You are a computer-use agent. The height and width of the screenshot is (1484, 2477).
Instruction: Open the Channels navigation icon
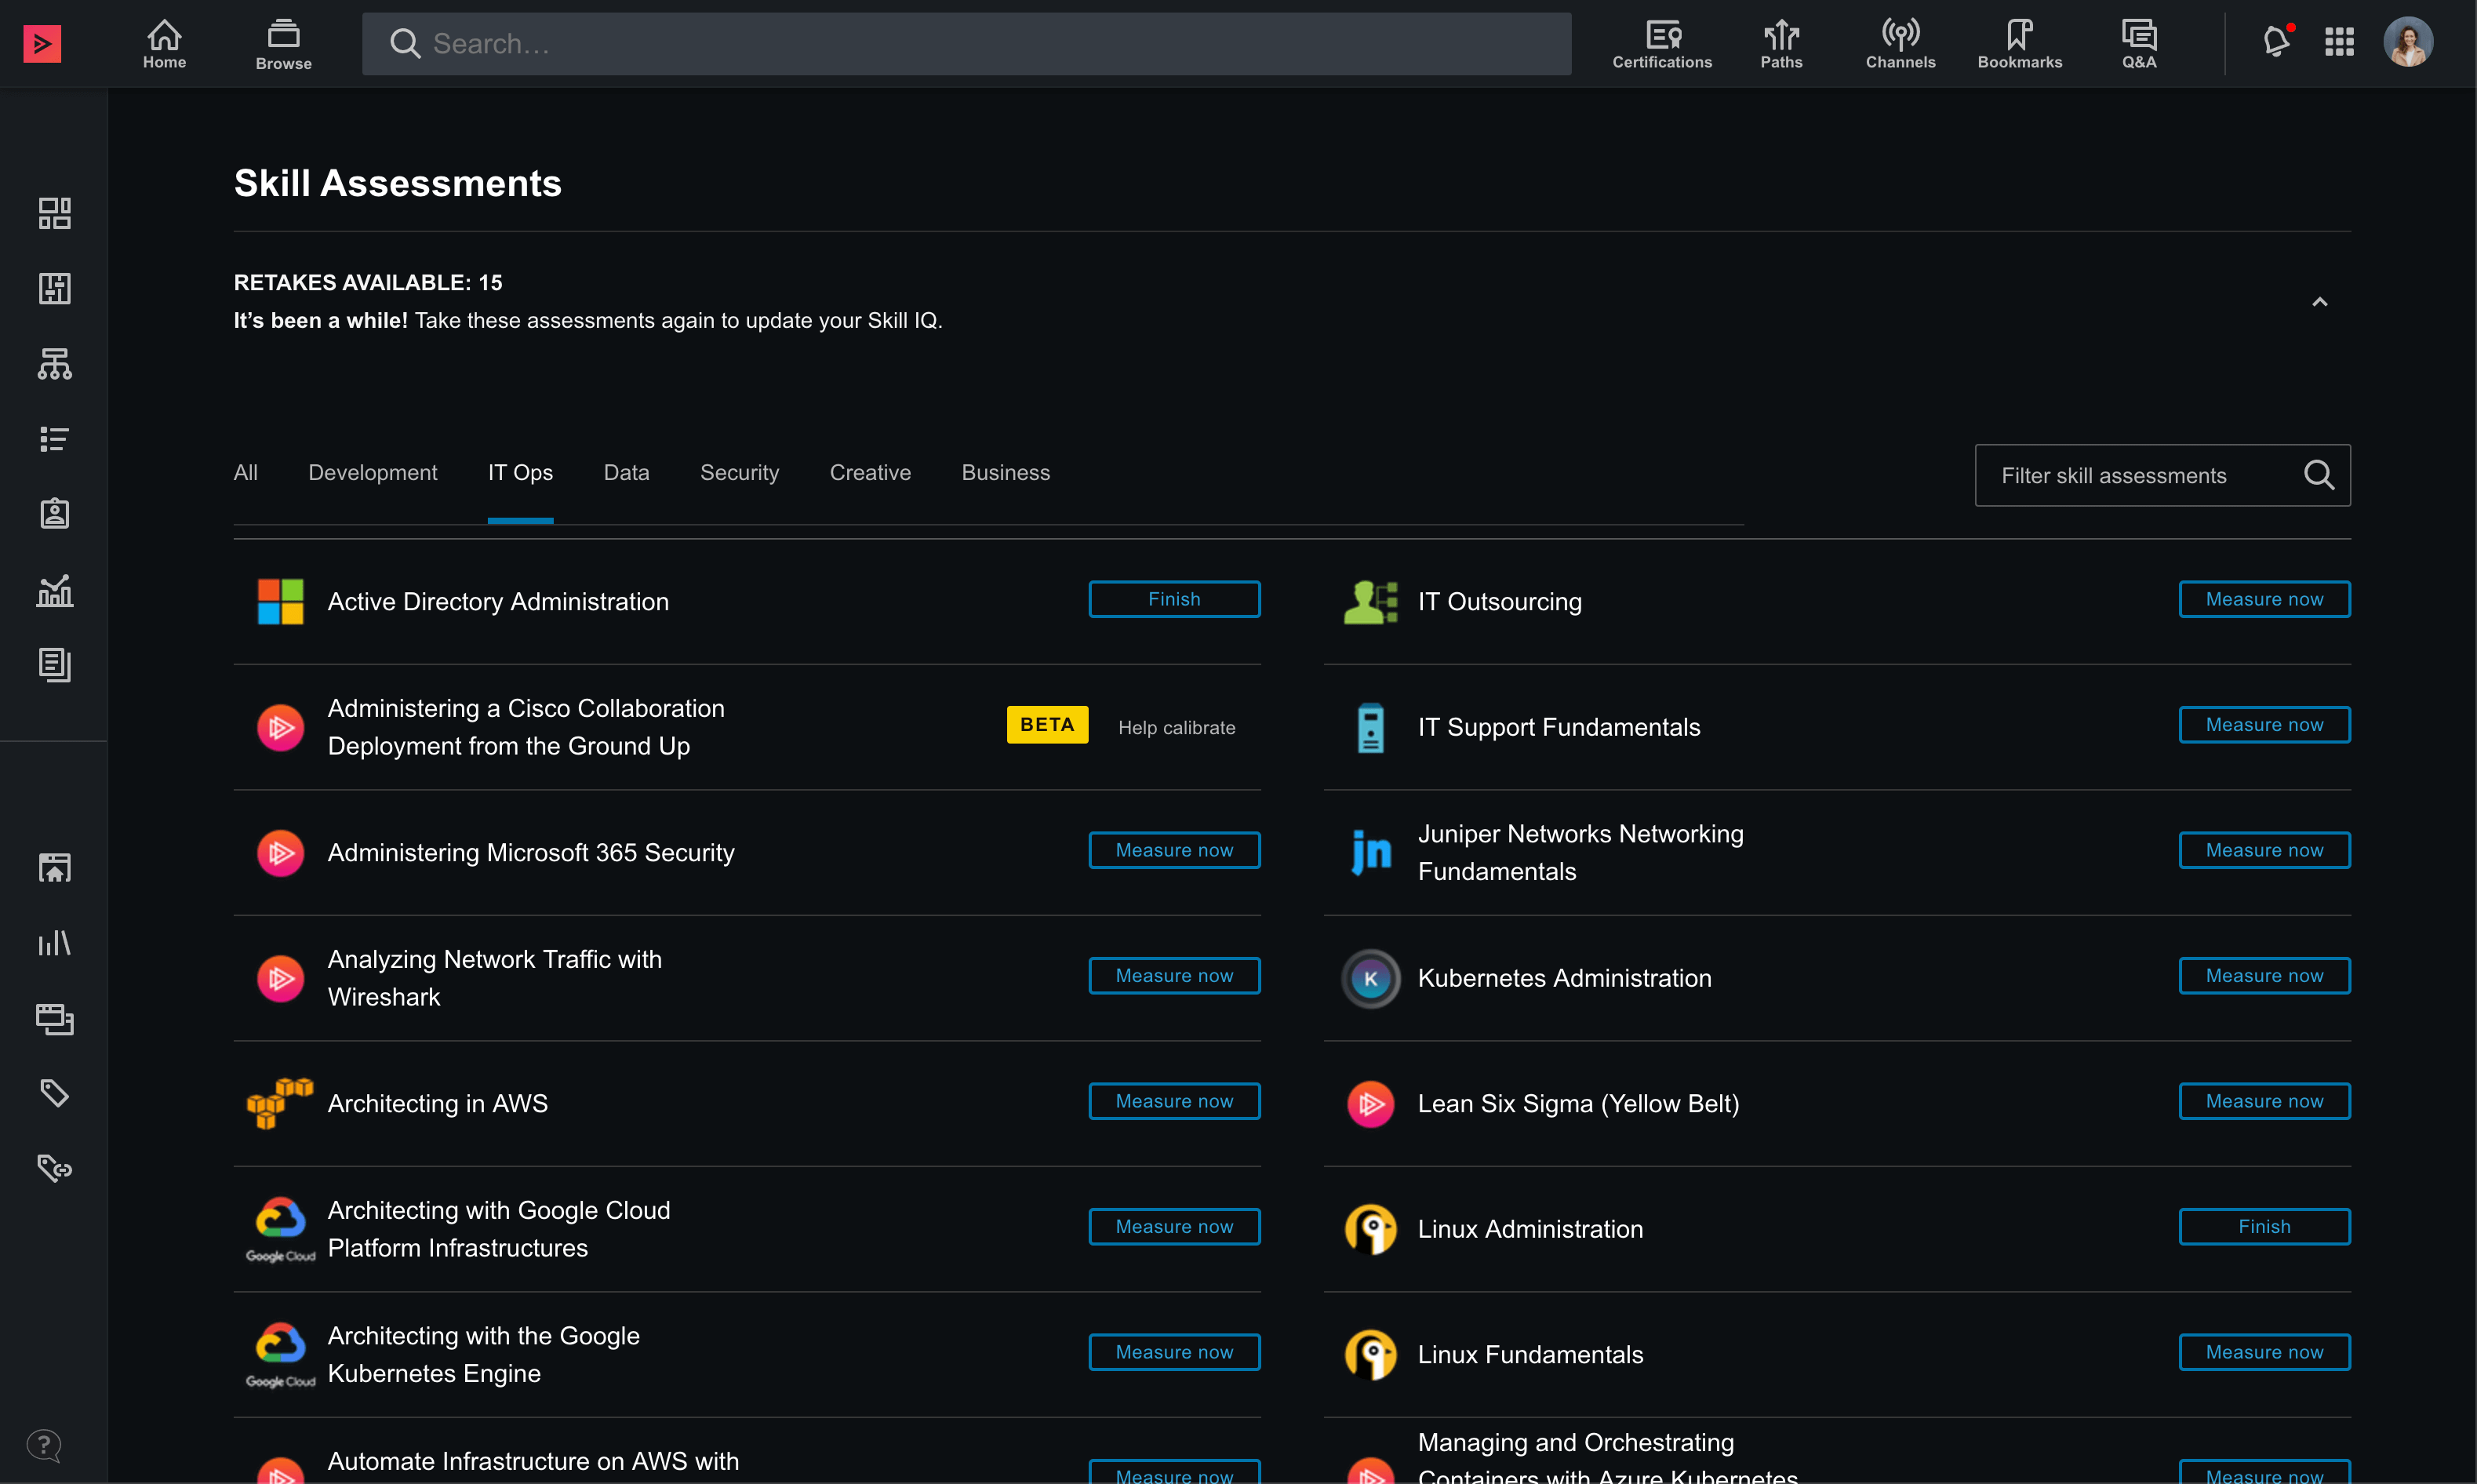(1899, 44)
